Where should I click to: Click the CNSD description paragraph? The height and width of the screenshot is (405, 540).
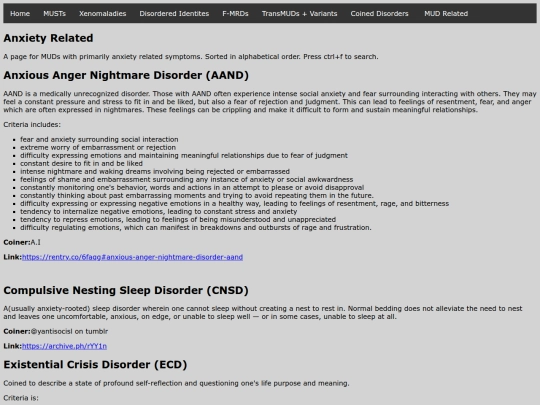pyautogui.click(x=263, y=313)
